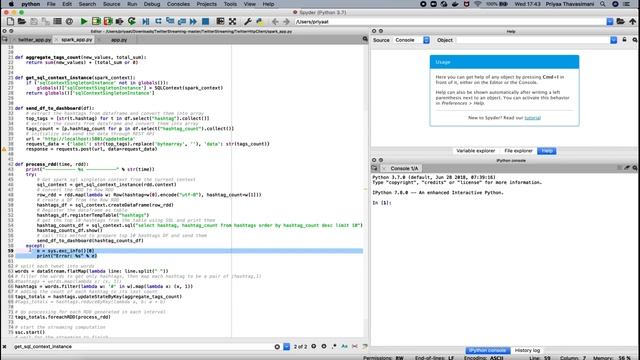Open Wi-Fi status in menu bar
Image resolution: width=640 pixels, height=360 pixels.
(477, 4)
